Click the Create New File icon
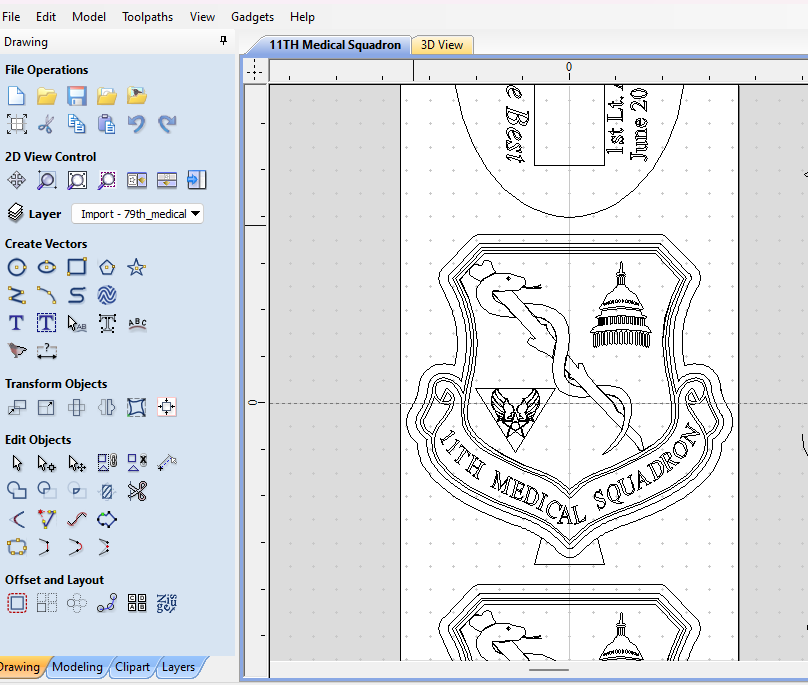 point(16,96)
